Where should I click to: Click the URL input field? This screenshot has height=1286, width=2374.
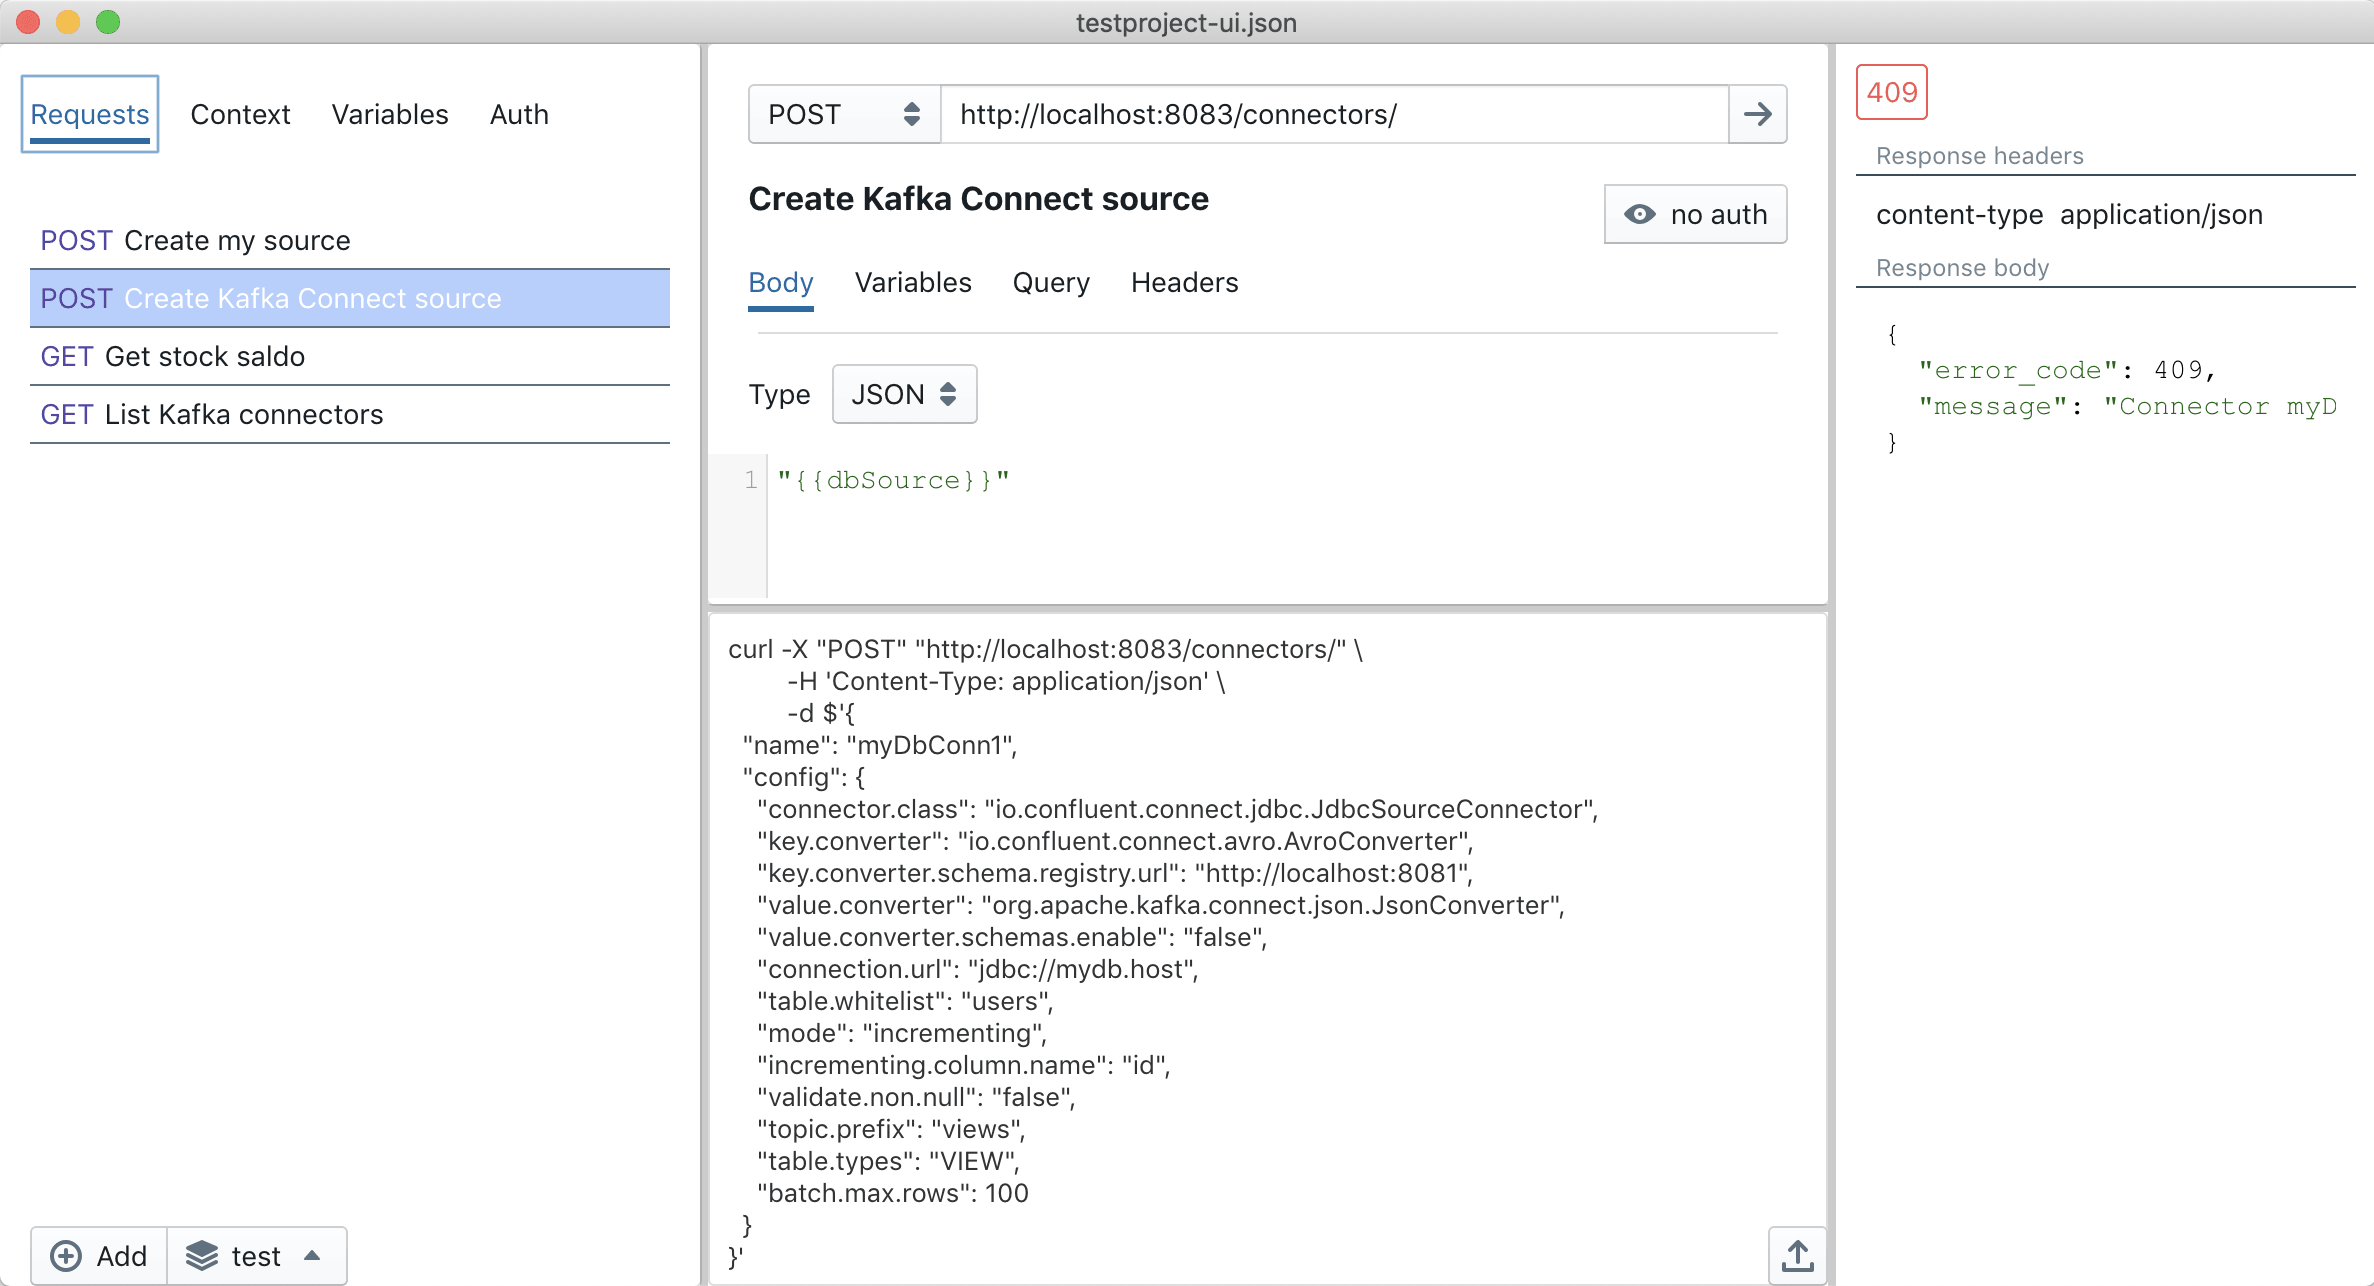1334,114
